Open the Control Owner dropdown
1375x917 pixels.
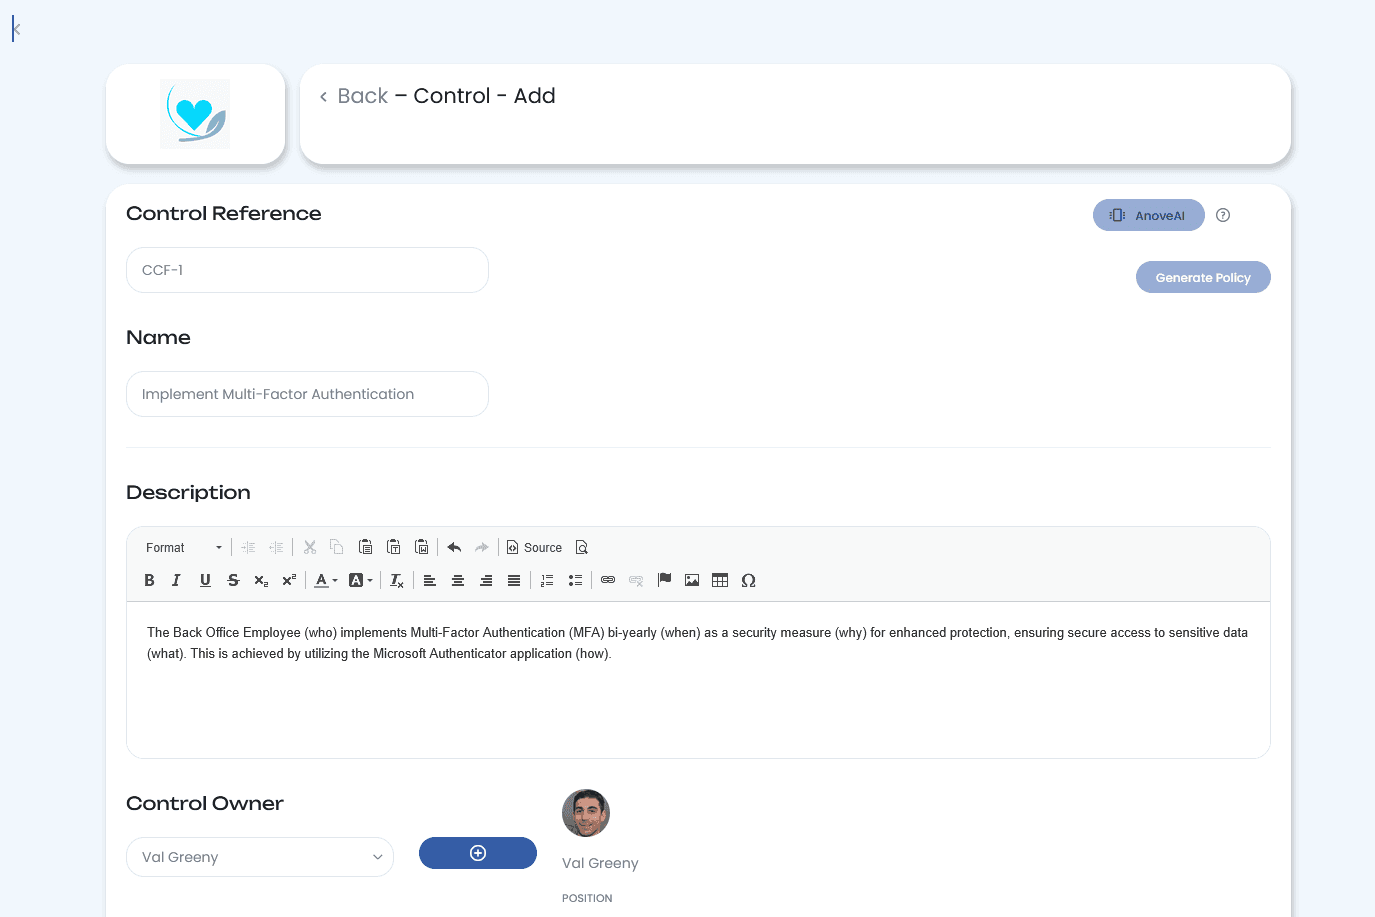[260, 857]
